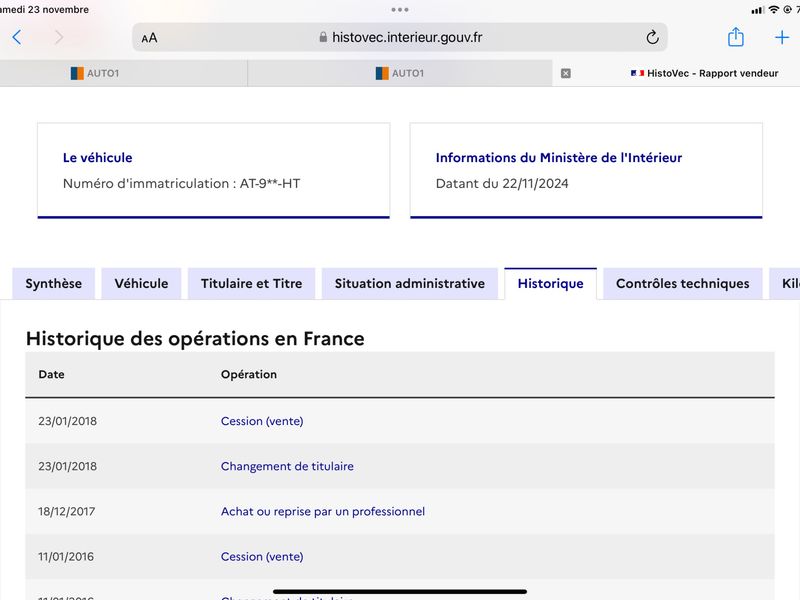
Task: Tap the lock icon in address bar
Action: [323, 37]
